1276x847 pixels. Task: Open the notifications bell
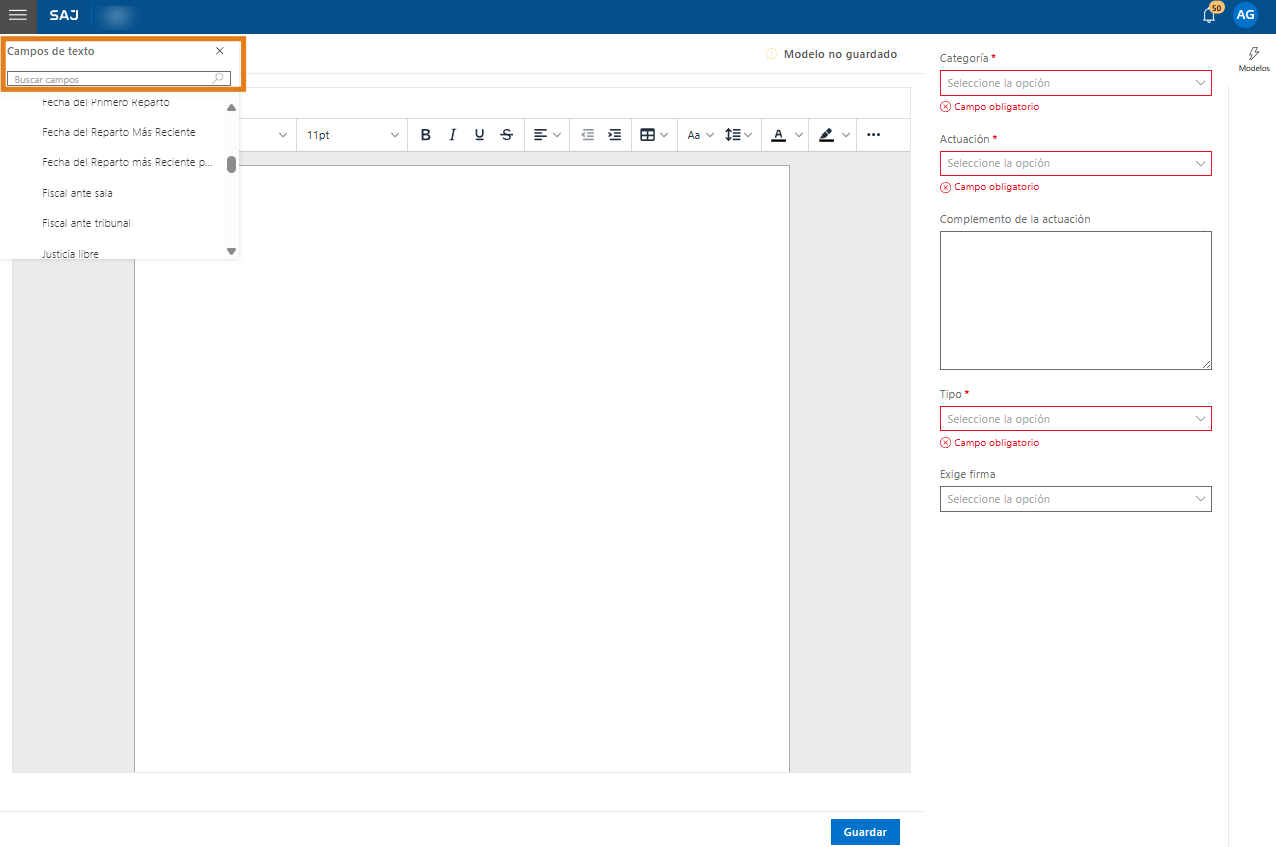click(1209, 15)
